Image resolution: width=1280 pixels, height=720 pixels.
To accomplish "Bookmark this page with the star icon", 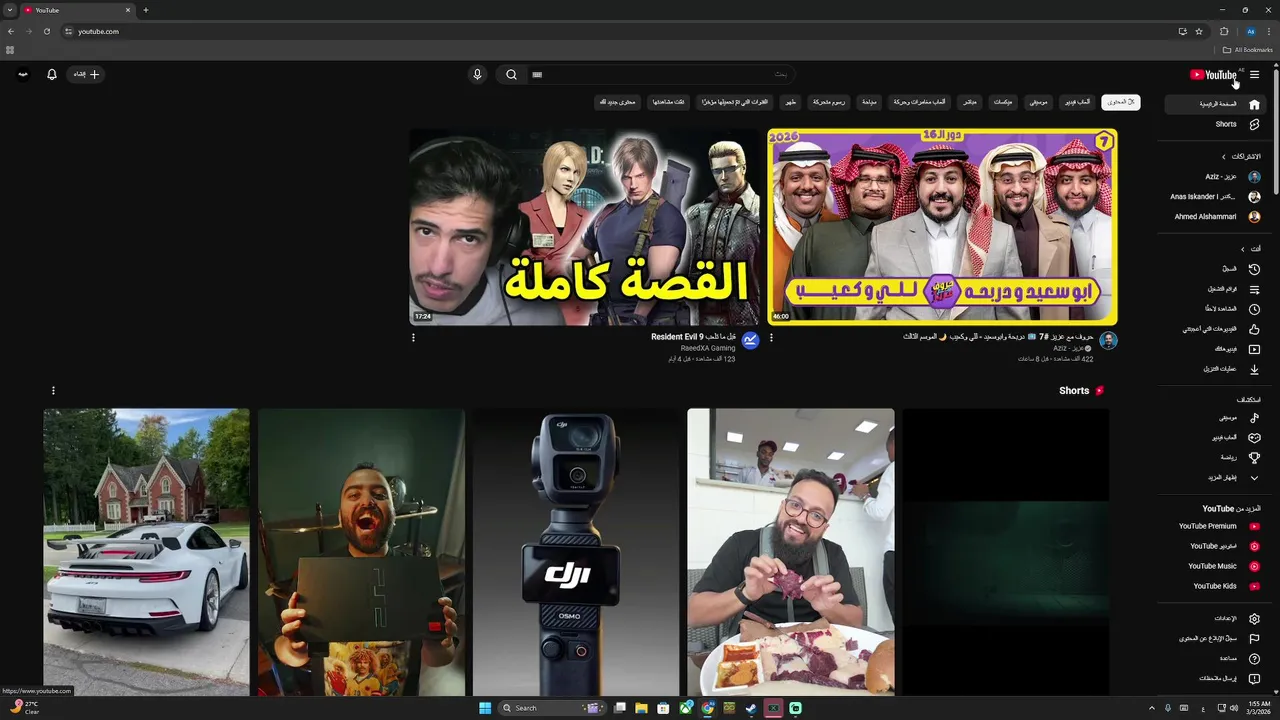I will [x=1199, y=31].
